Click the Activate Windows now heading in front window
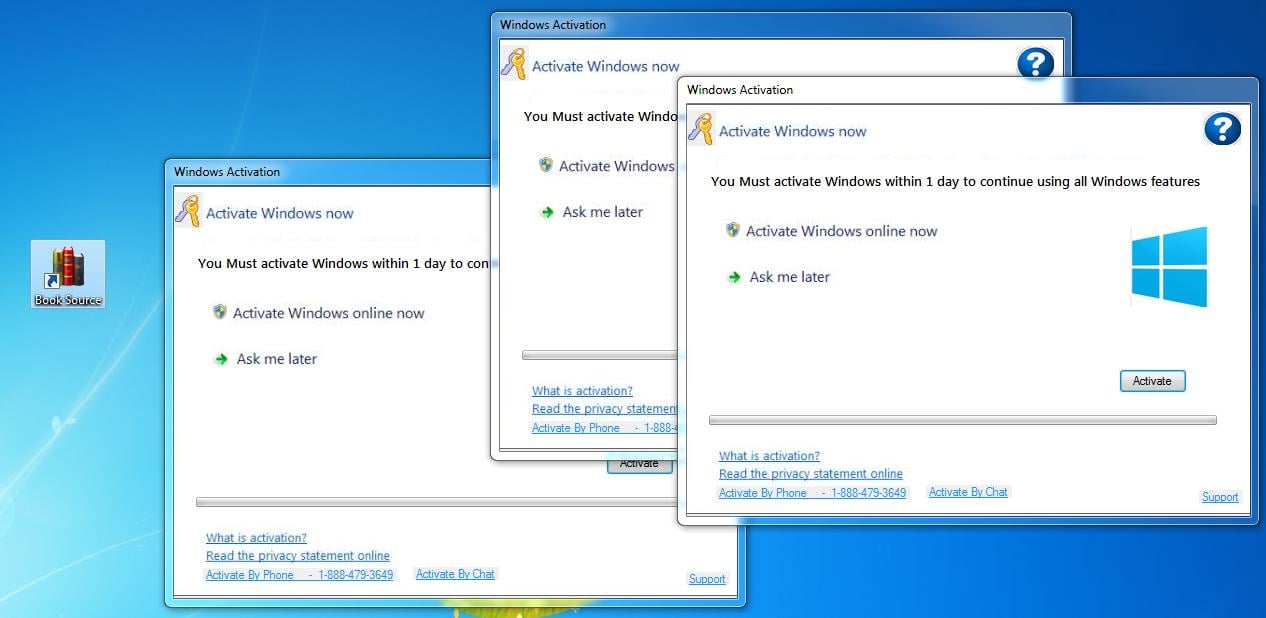The width and height of the screenshot is (1266, 618). click(793, 131)
